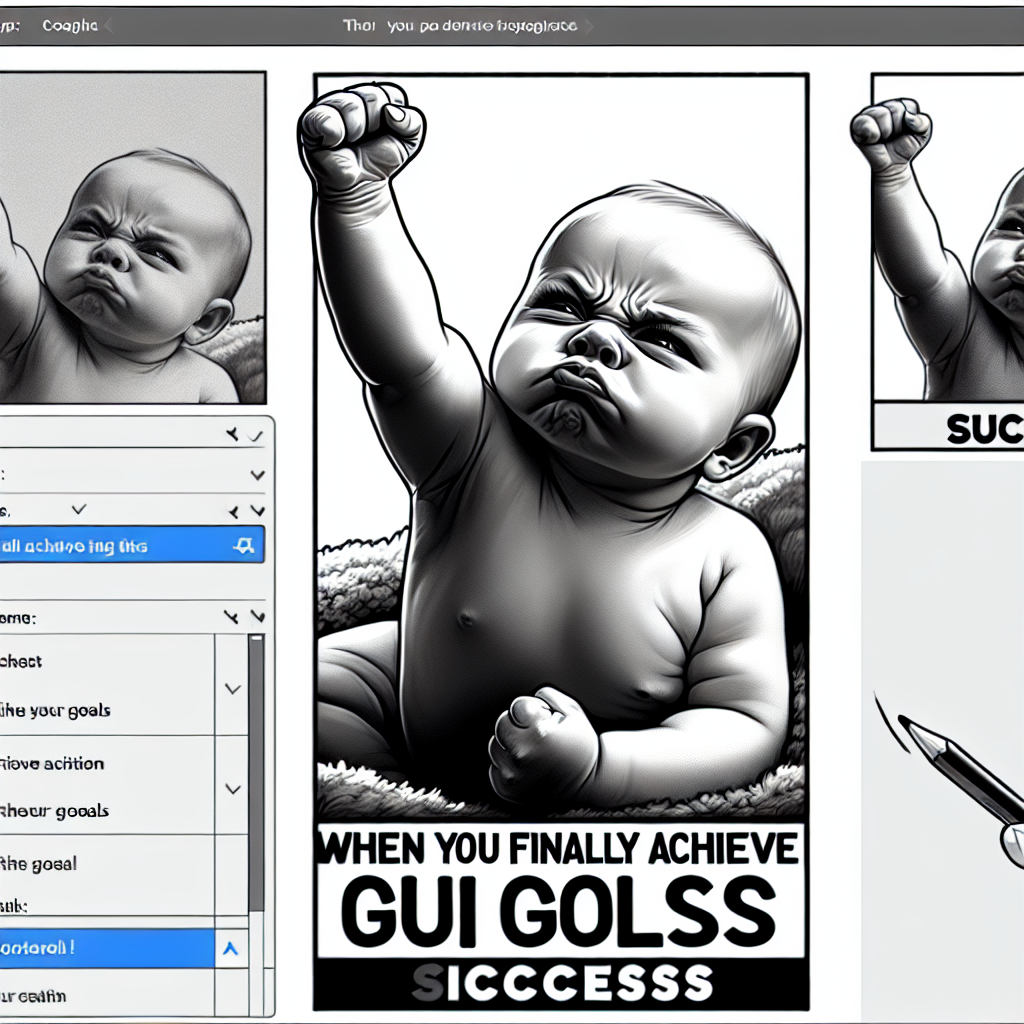Expand the chevron above 'Rhour goeals'
The image size is (1024, 1024).
tap(232, 789)
